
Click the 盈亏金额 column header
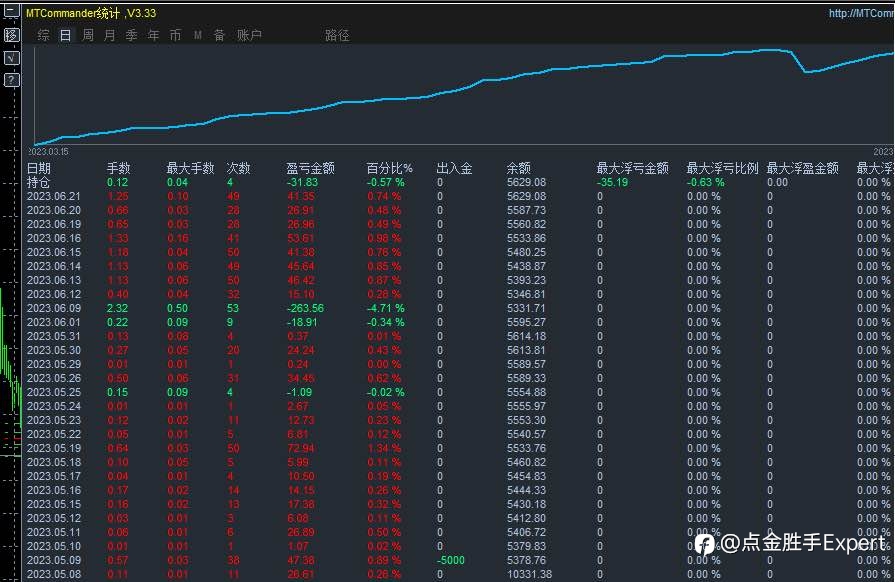tap(310, 168)
